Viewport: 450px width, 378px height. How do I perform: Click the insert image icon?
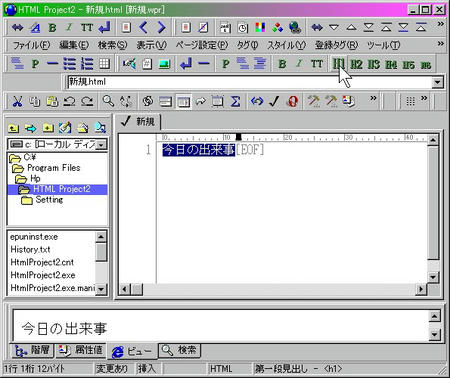click(164, 63)
